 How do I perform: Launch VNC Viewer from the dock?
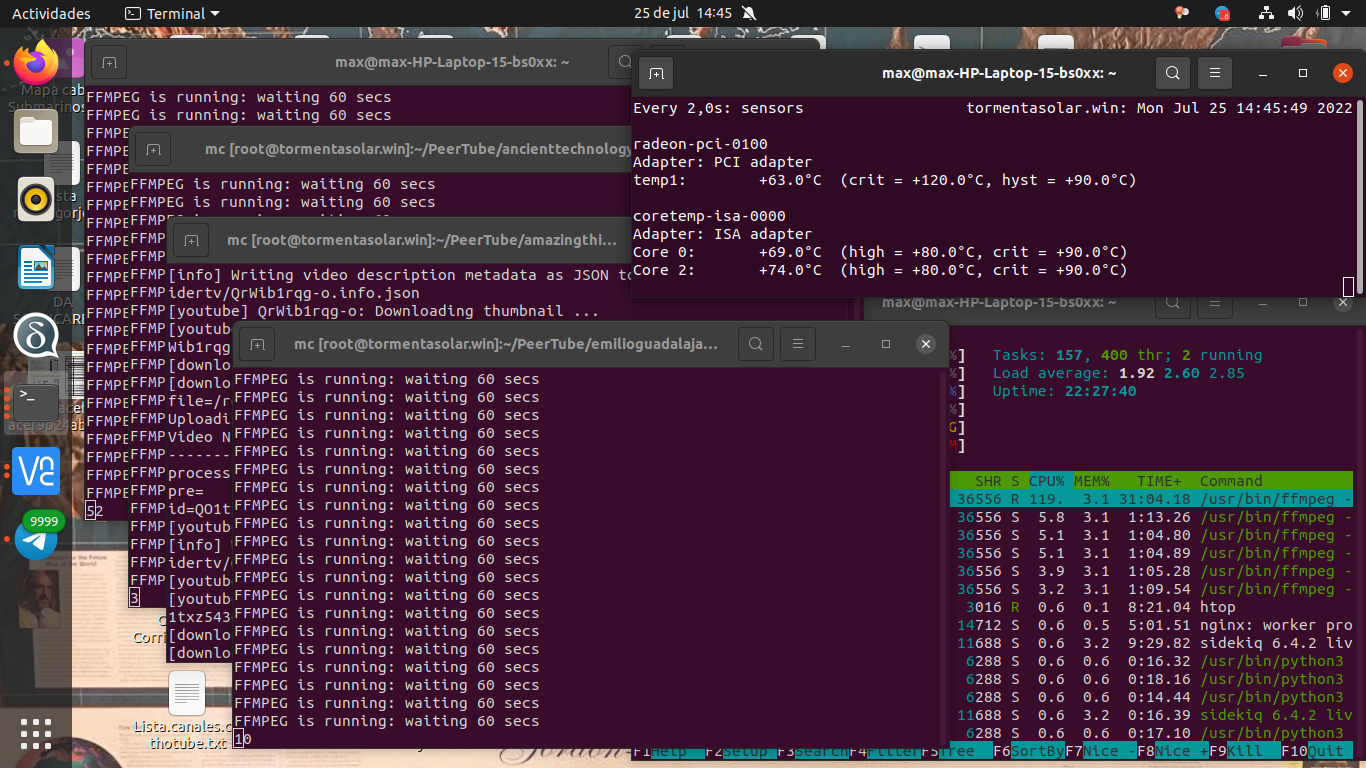pos(36,471)
